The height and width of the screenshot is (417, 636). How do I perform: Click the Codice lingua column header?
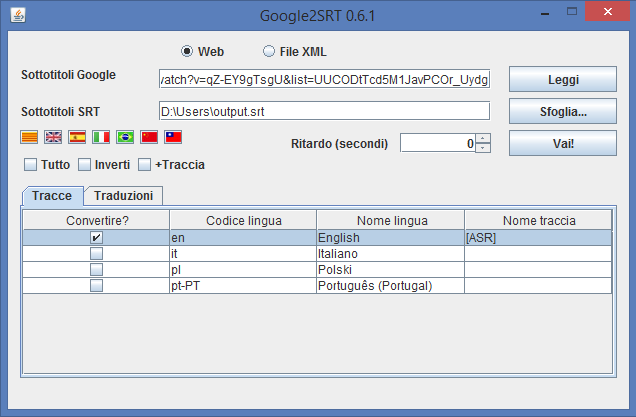[243, 220]
